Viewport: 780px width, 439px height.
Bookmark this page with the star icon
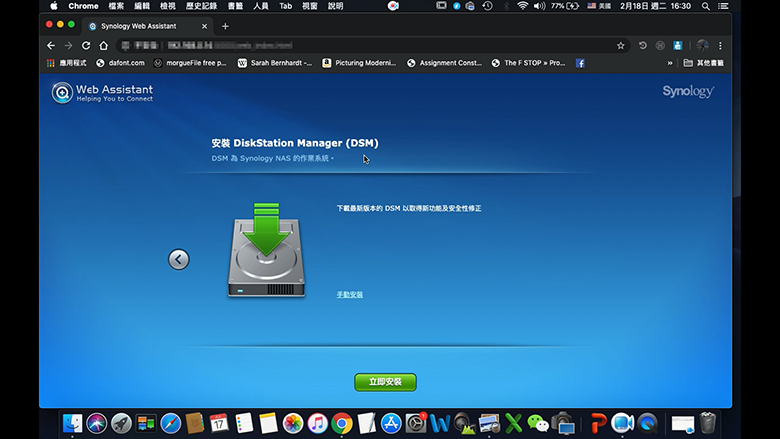620,46
